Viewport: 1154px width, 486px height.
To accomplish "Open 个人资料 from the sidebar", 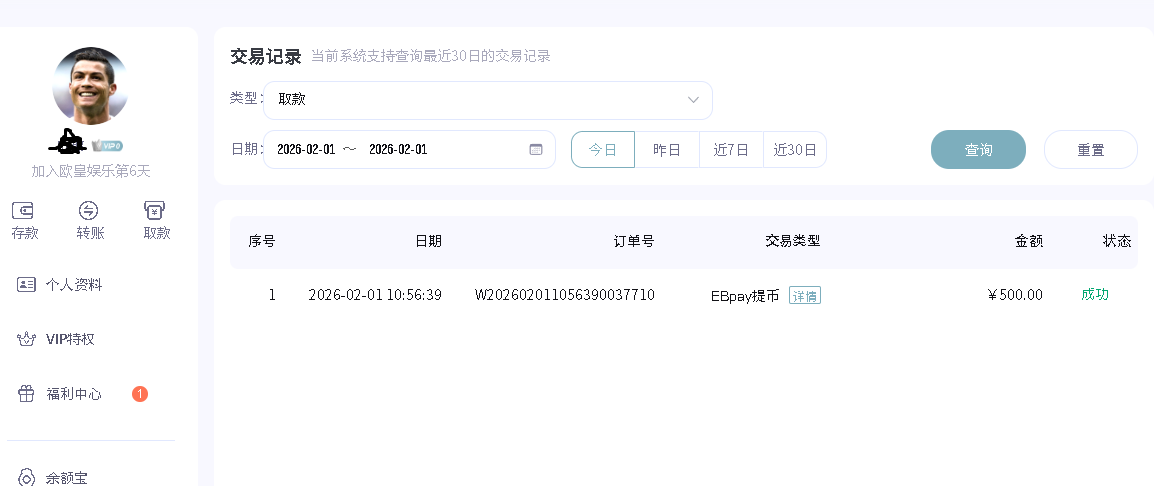I will [73, 285].
